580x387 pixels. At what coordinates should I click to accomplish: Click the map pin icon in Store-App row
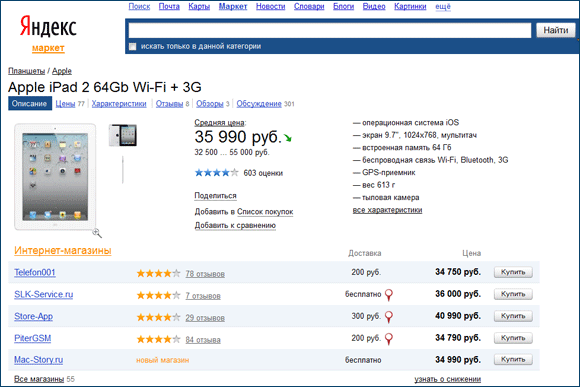389,317
